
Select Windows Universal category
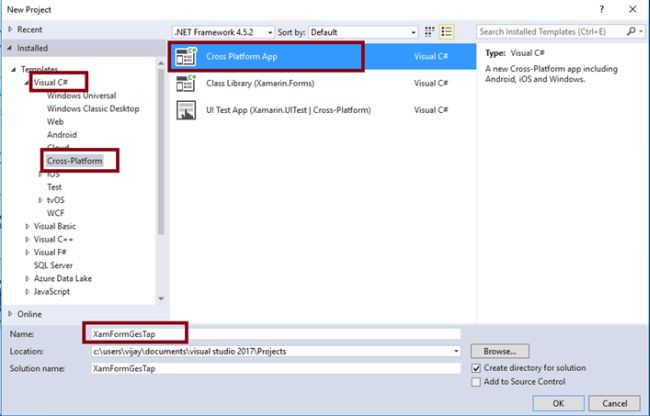pyautogui.click(x=81, y=96)
